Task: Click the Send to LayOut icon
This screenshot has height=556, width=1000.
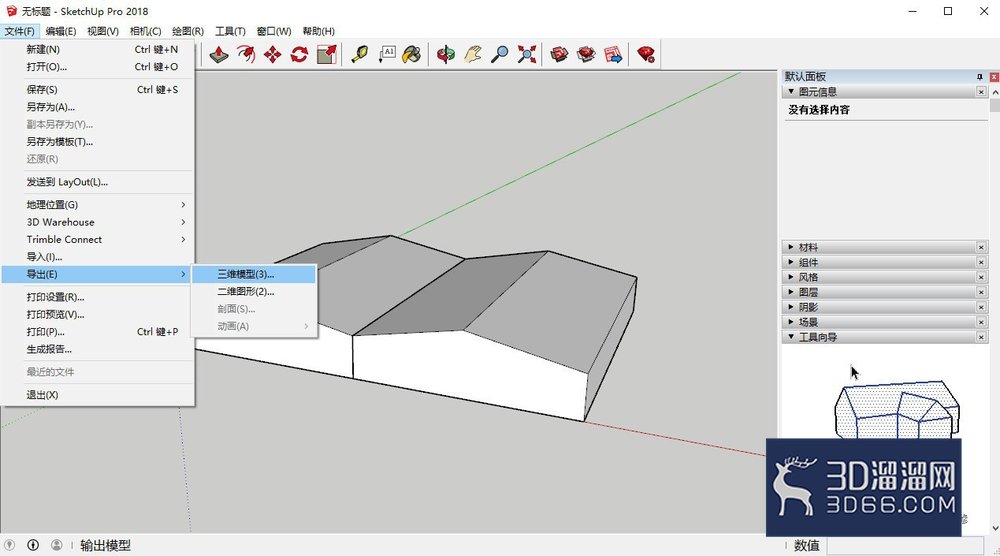Action: tap(613, 54)
